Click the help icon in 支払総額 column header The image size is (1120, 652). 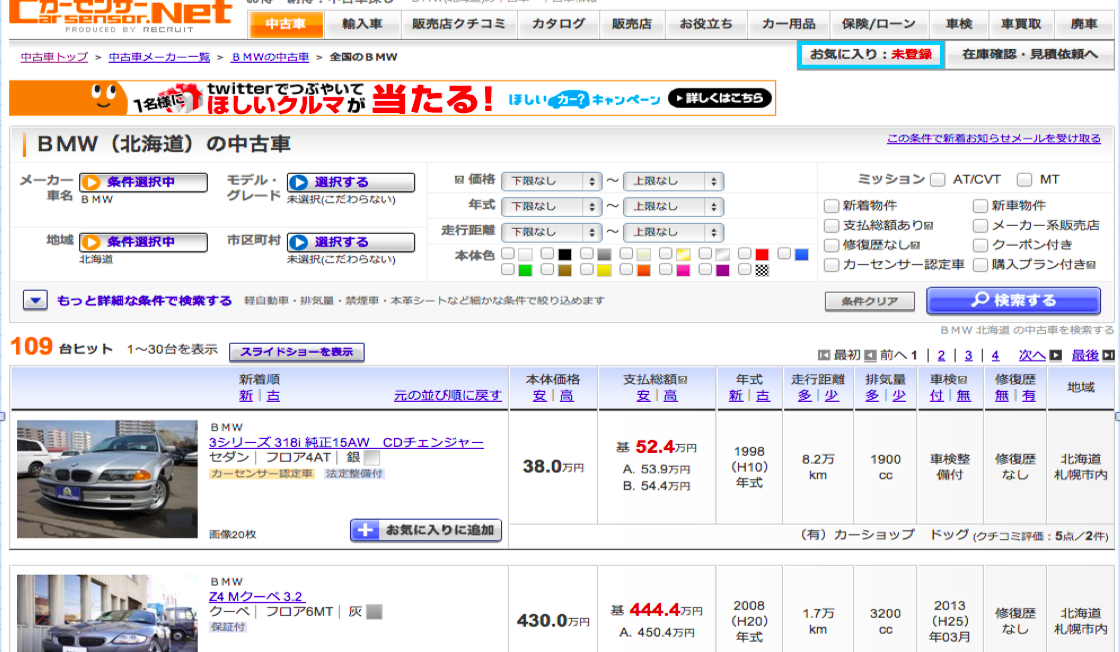[x=683, y=380]
